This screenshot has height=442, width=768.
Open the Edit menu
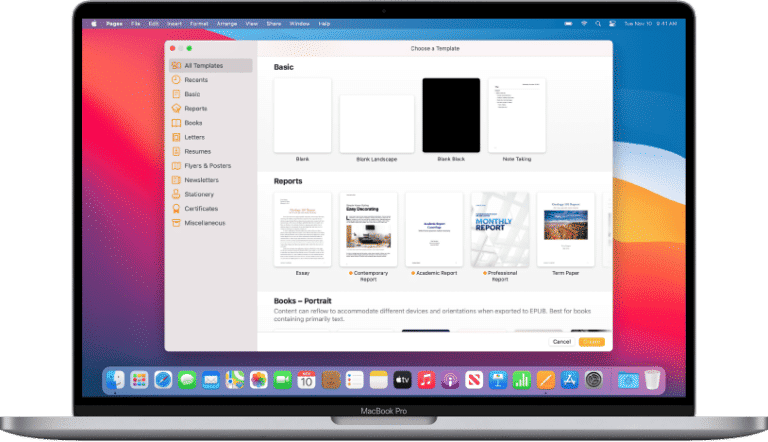point(154,24)
